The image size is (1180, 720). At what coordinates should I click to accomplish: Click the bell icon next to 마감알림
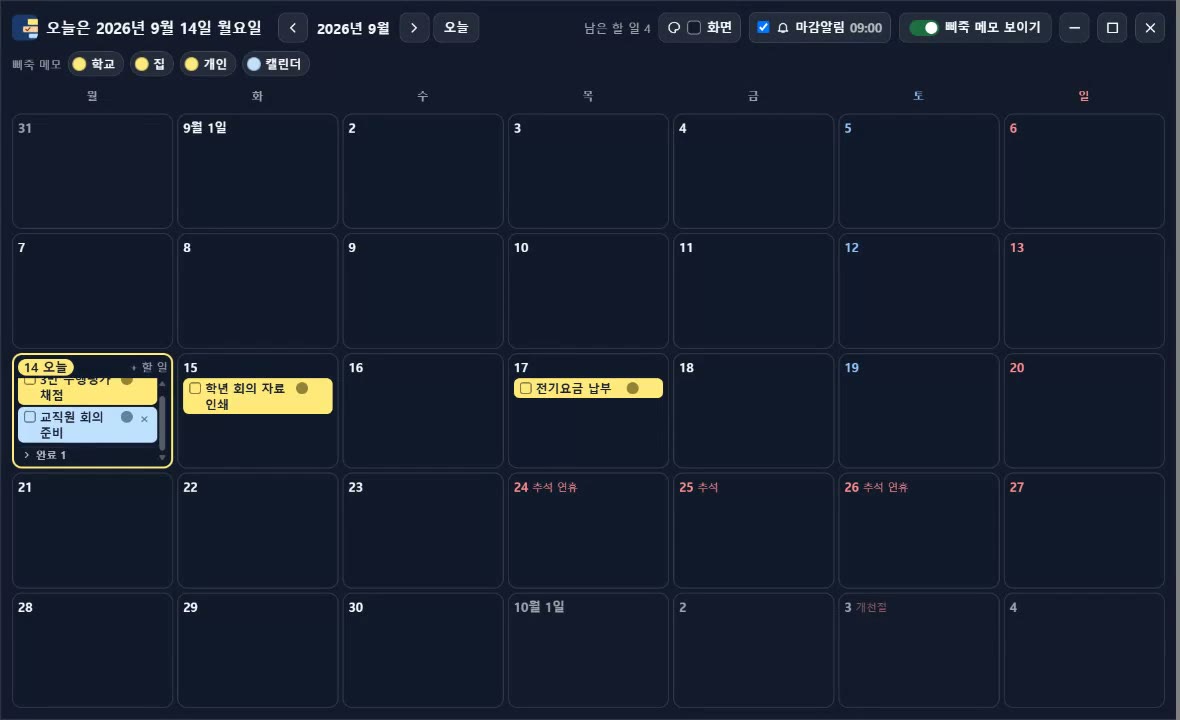point(783,28)
